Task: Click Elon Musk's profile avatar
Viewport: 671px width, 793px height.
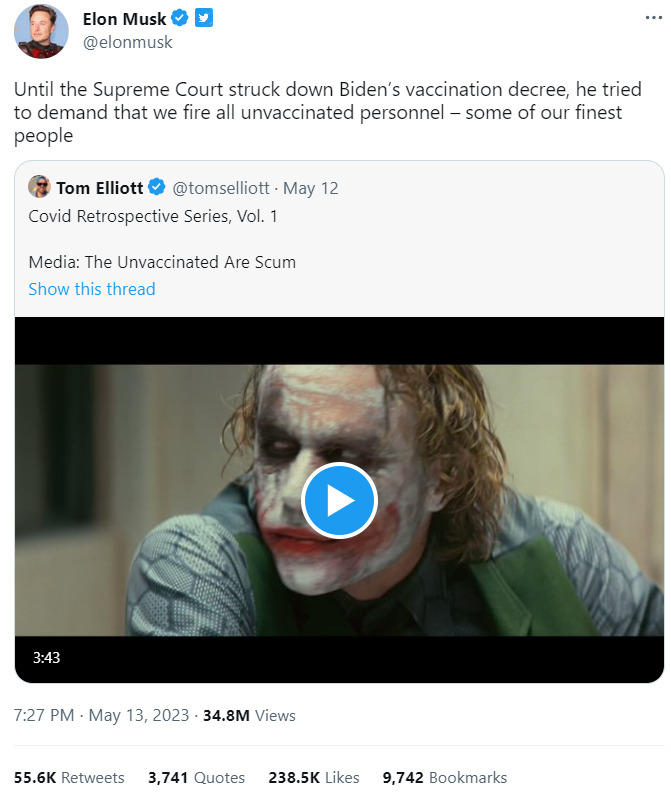Action: point(41,31)
